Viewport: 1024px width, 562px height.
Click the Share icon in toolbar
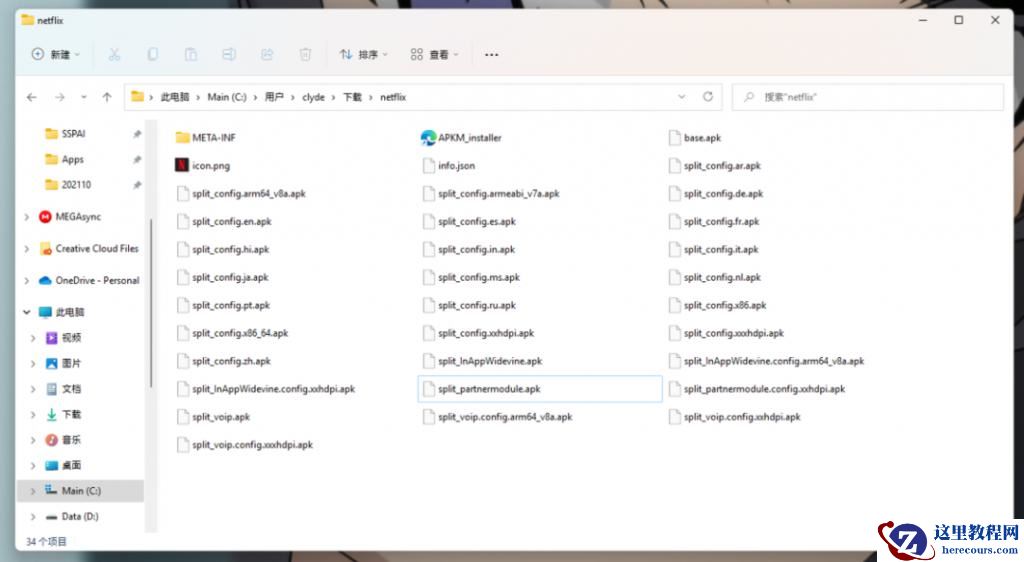click(x=267, y=55)
